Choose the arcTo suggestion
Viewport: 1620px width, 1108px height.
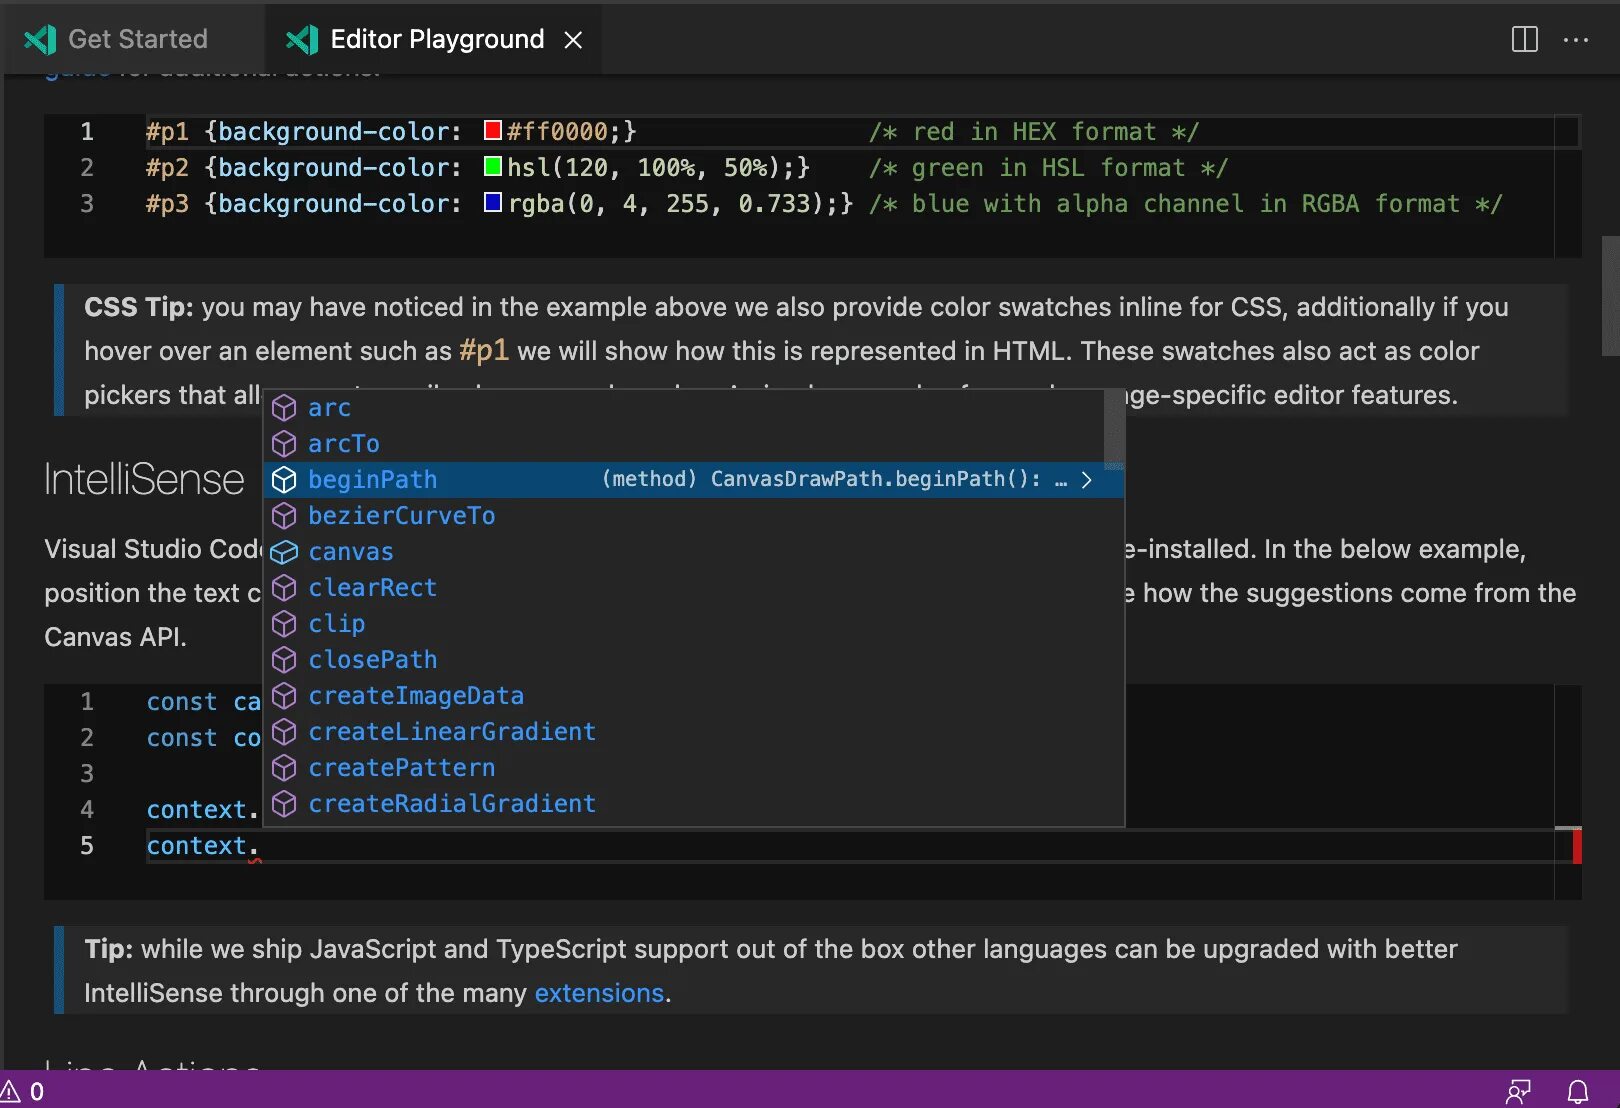[x=684, y=444]
